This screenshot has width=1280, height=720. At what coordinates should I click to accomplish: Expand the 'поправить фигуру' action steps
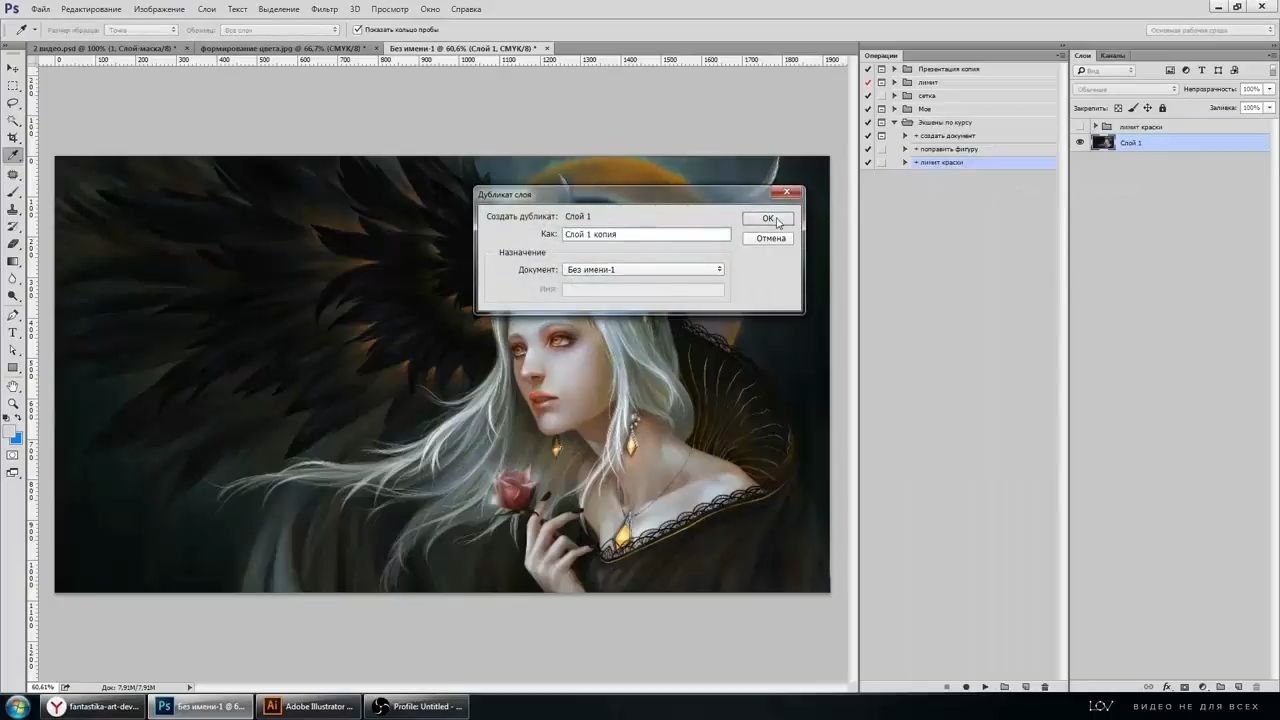[905, 149]
